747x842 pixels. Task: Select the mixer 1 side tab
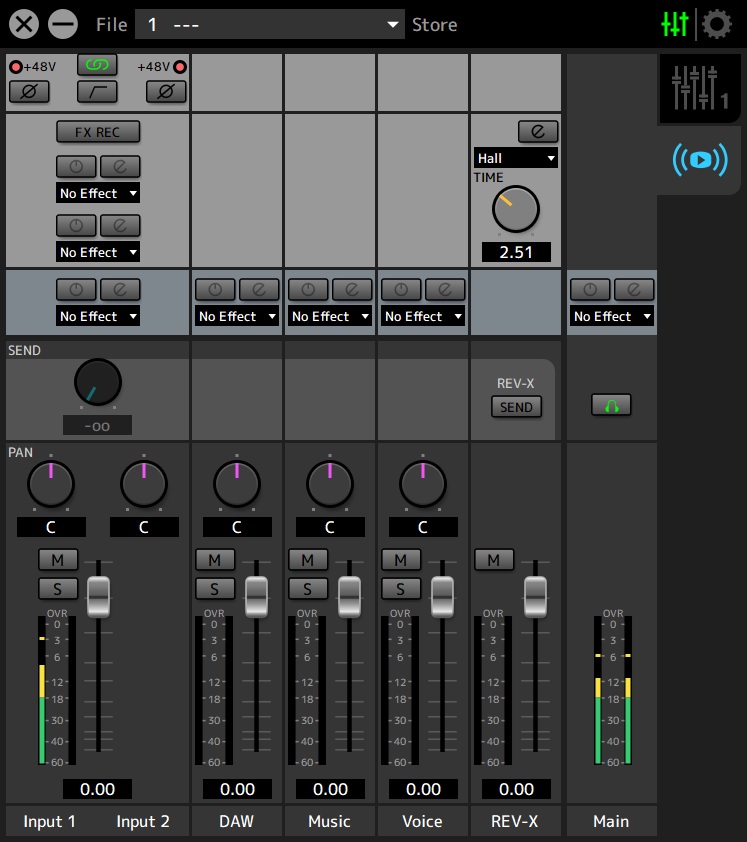[x=701, y=88]
